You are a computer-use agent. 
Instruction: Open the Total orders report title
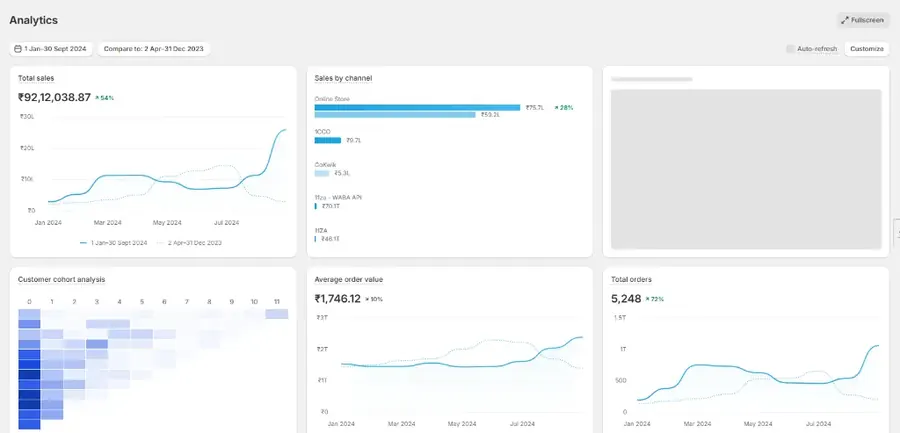tap(631, 280)
